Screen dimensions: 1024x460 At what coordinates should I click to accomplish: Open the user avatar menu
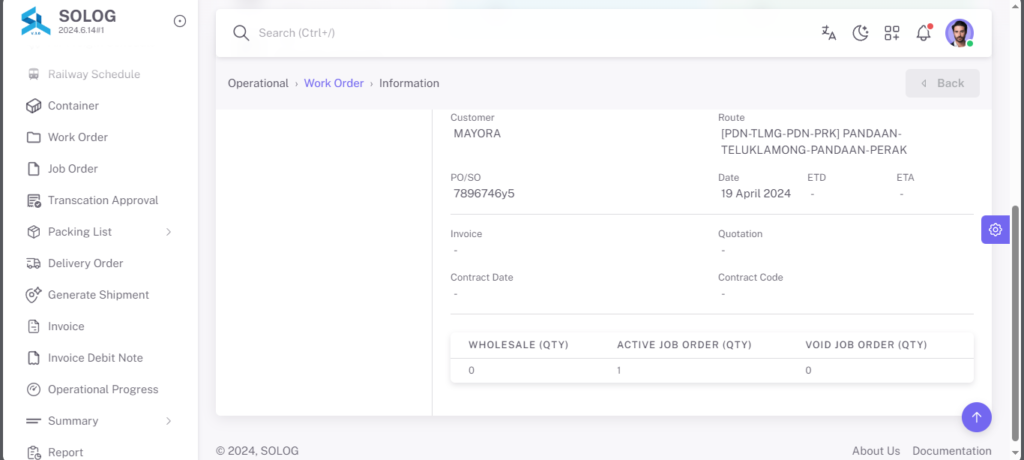pyautogui.click(x=959, y=33)
